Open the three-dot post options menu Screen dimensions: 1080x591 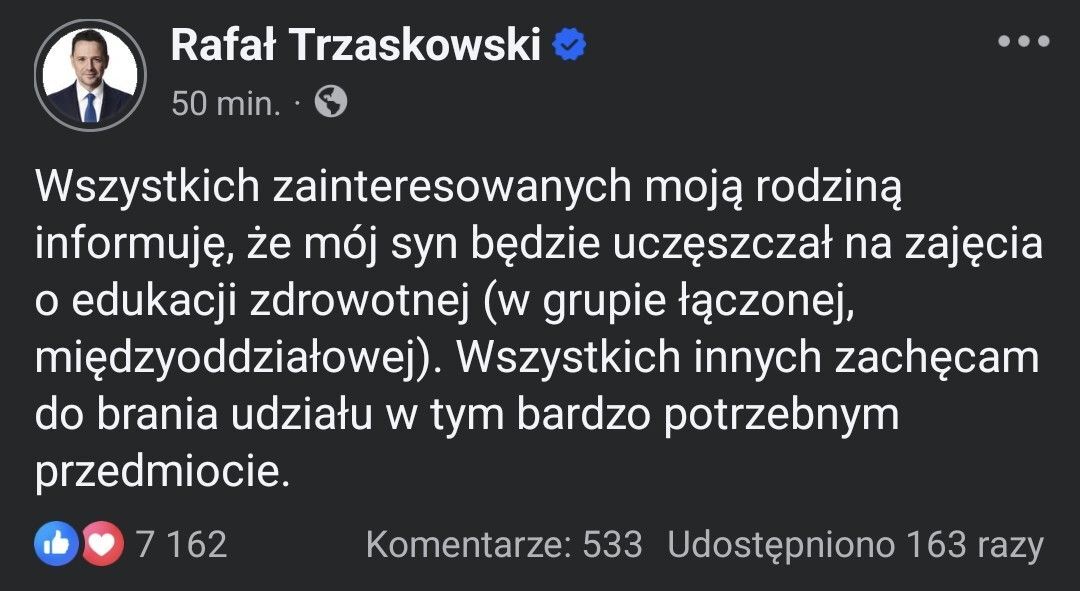click(1023, 42)
